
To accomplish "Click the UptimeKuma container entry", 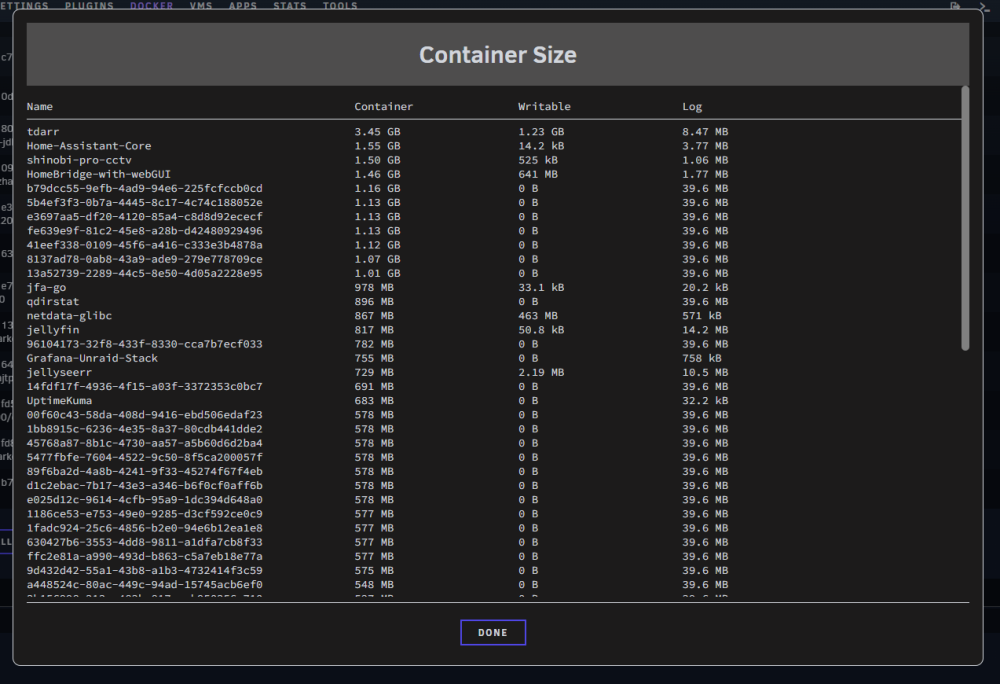I will pyautogui.click(x=59, y=400).
